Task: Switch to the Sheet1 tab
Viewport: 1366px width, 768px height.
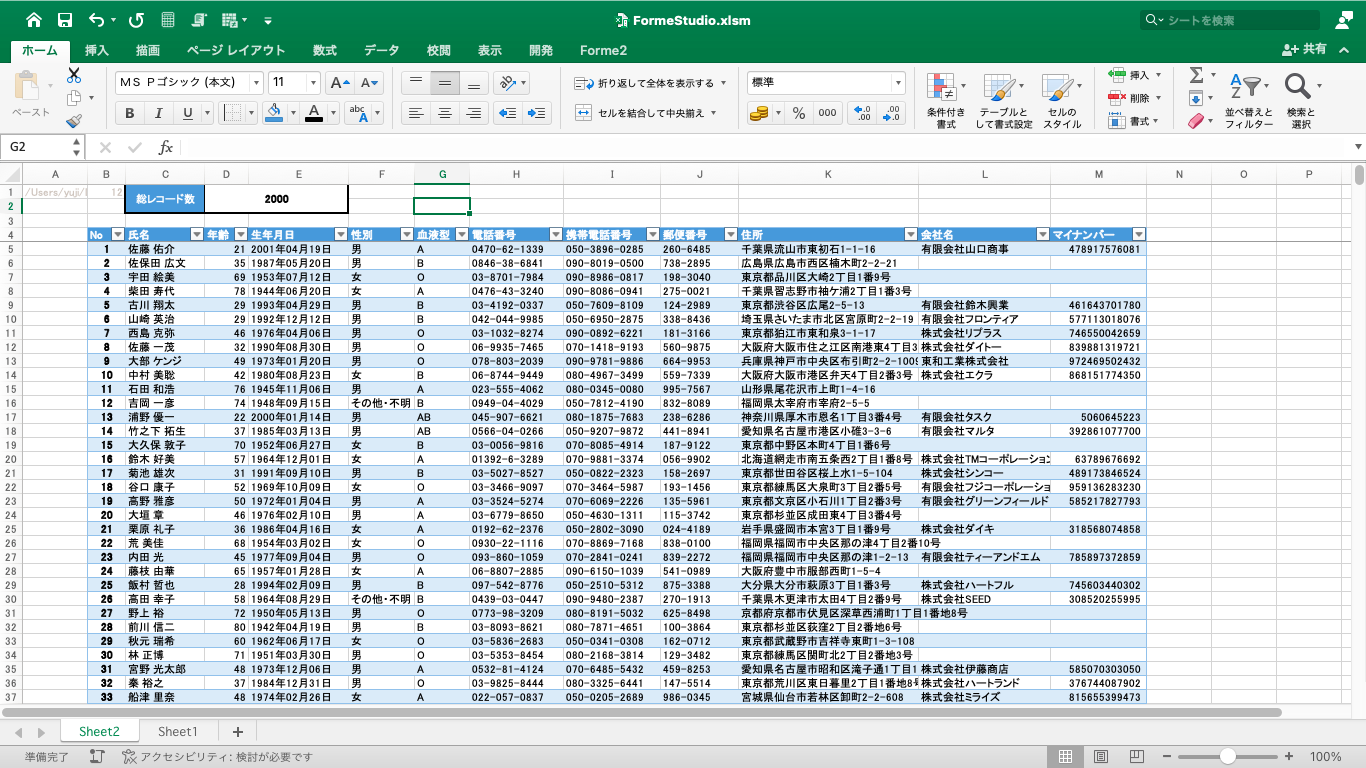Action: coord(178,732)
